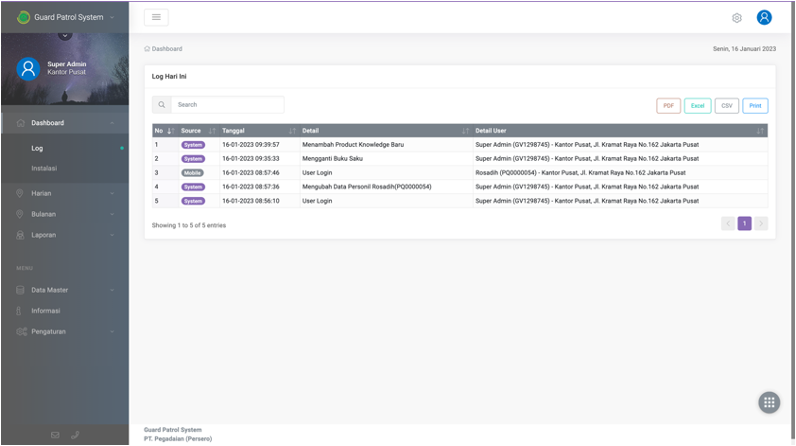The image size is (796, 446).
Task: Open the settings gear icon in header
Action: [737, 18]
